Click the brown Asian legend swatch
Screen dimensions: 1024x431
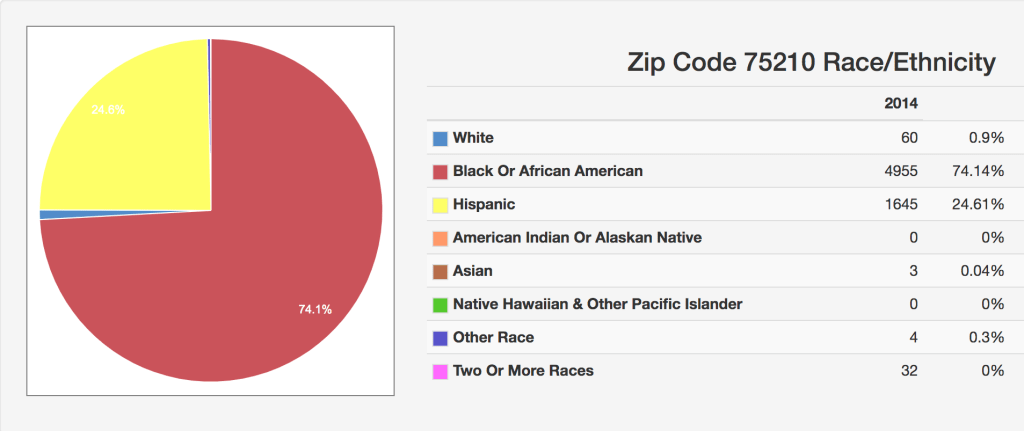pos(440,272)
